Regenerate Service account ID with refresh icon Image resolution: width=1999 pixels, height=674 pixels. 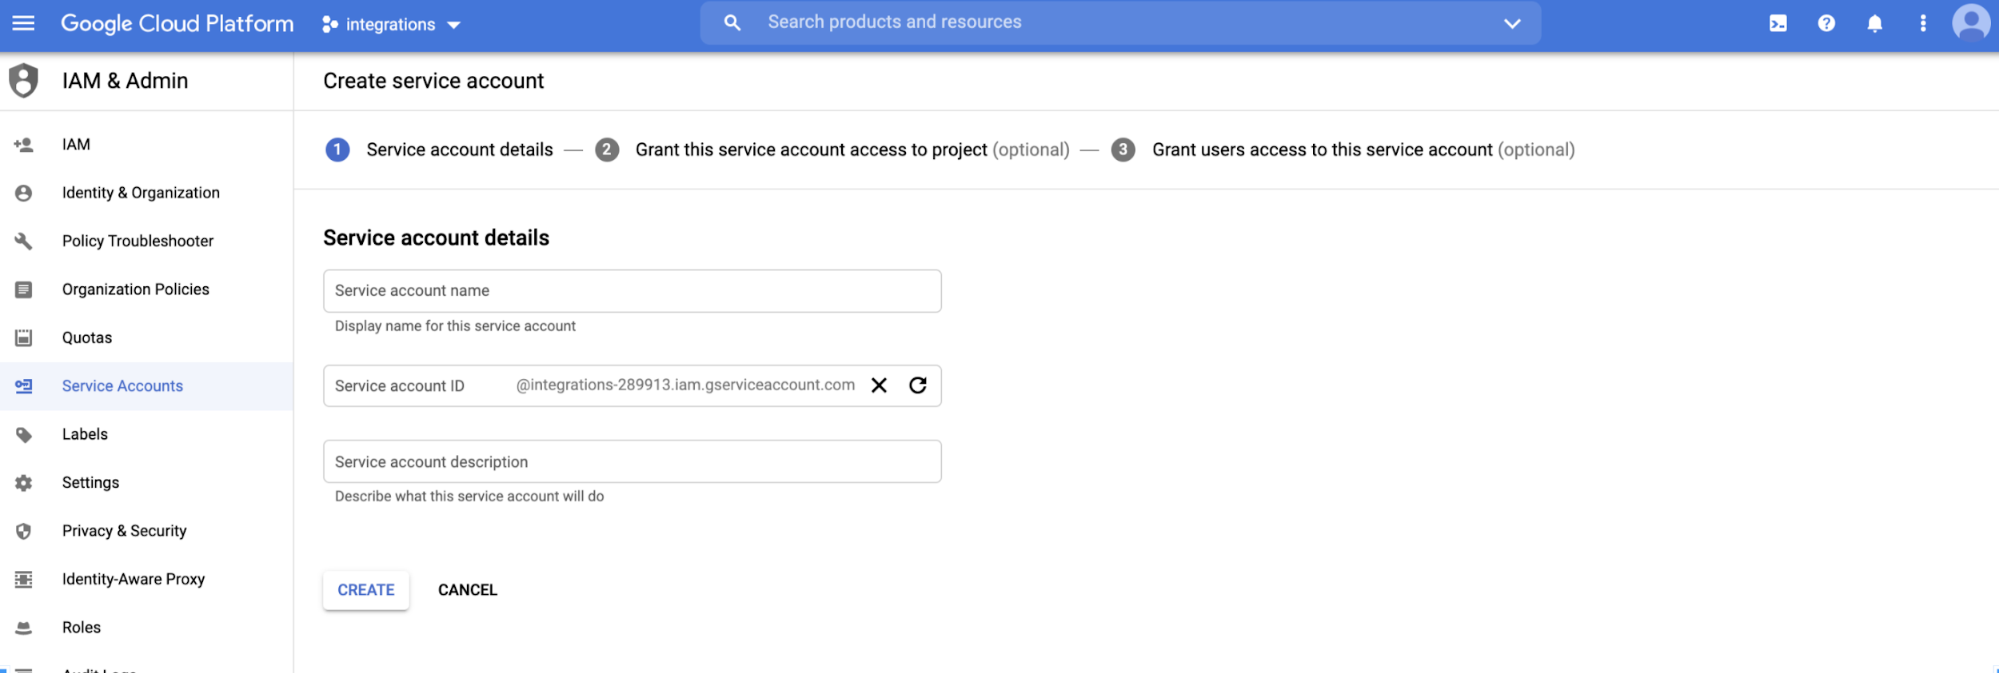pos(917,386)
